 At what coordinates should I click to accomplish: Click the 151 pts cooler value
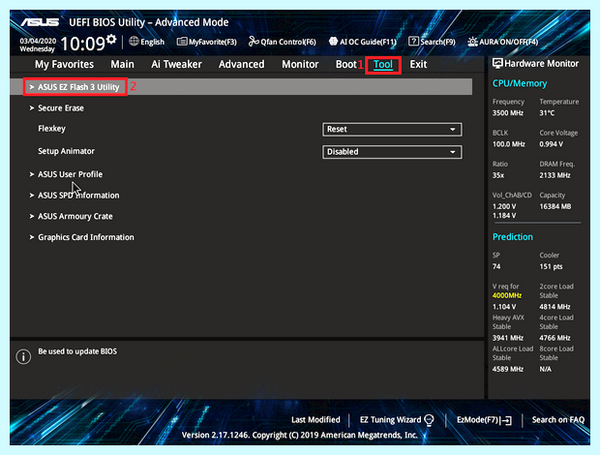(x=551, y=267)
